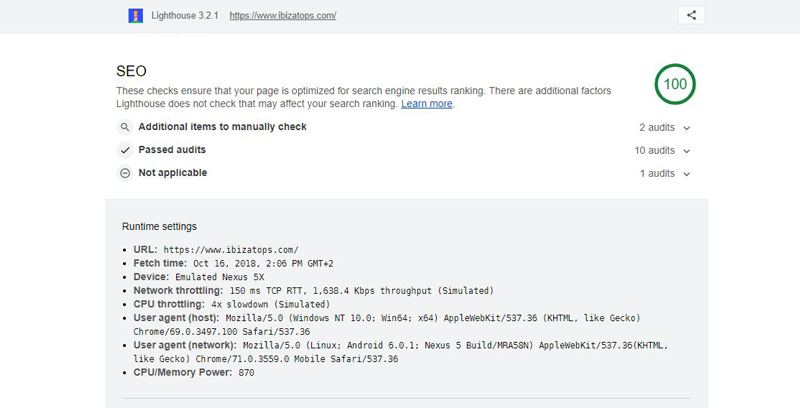The image size is (800, 408).
Task: Expand the chevron next to 10 audits
Action: point(687,151)
